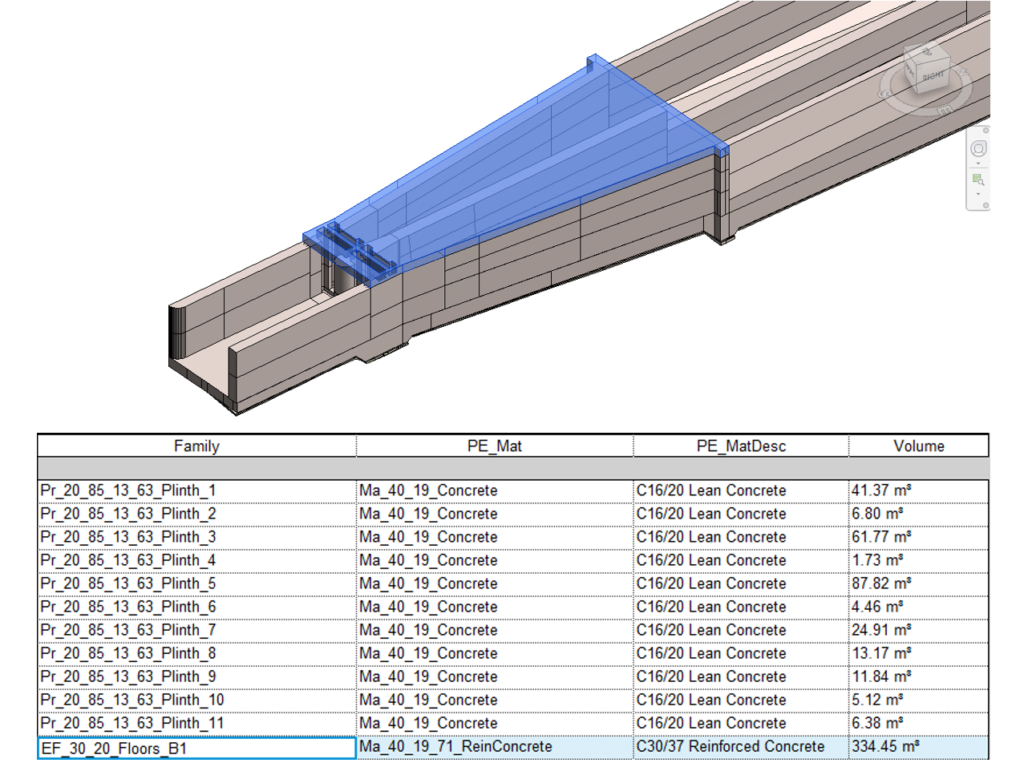Click the C30/37 Reinforced Concrete description cell

coord(740,747)
